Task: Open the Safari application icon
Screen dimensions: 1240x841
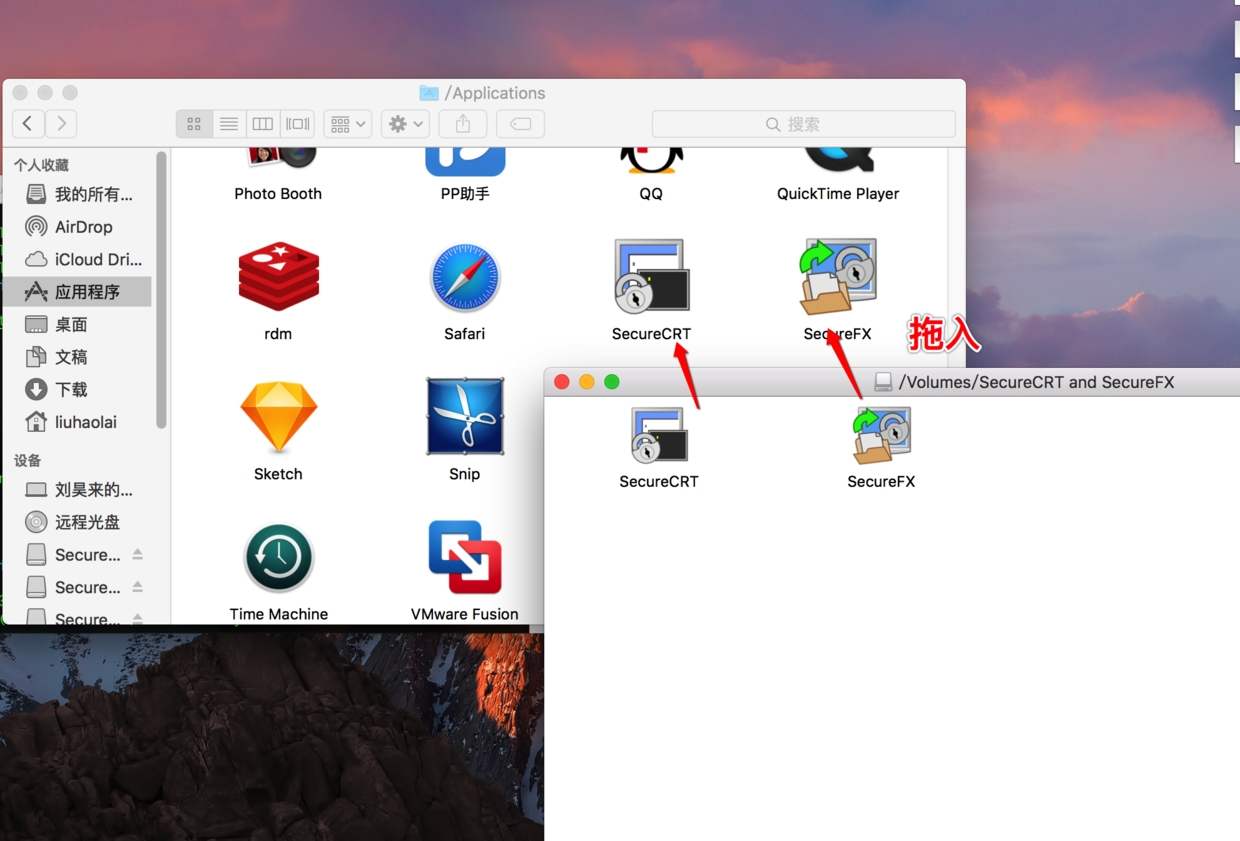Action: coord(465,277)
